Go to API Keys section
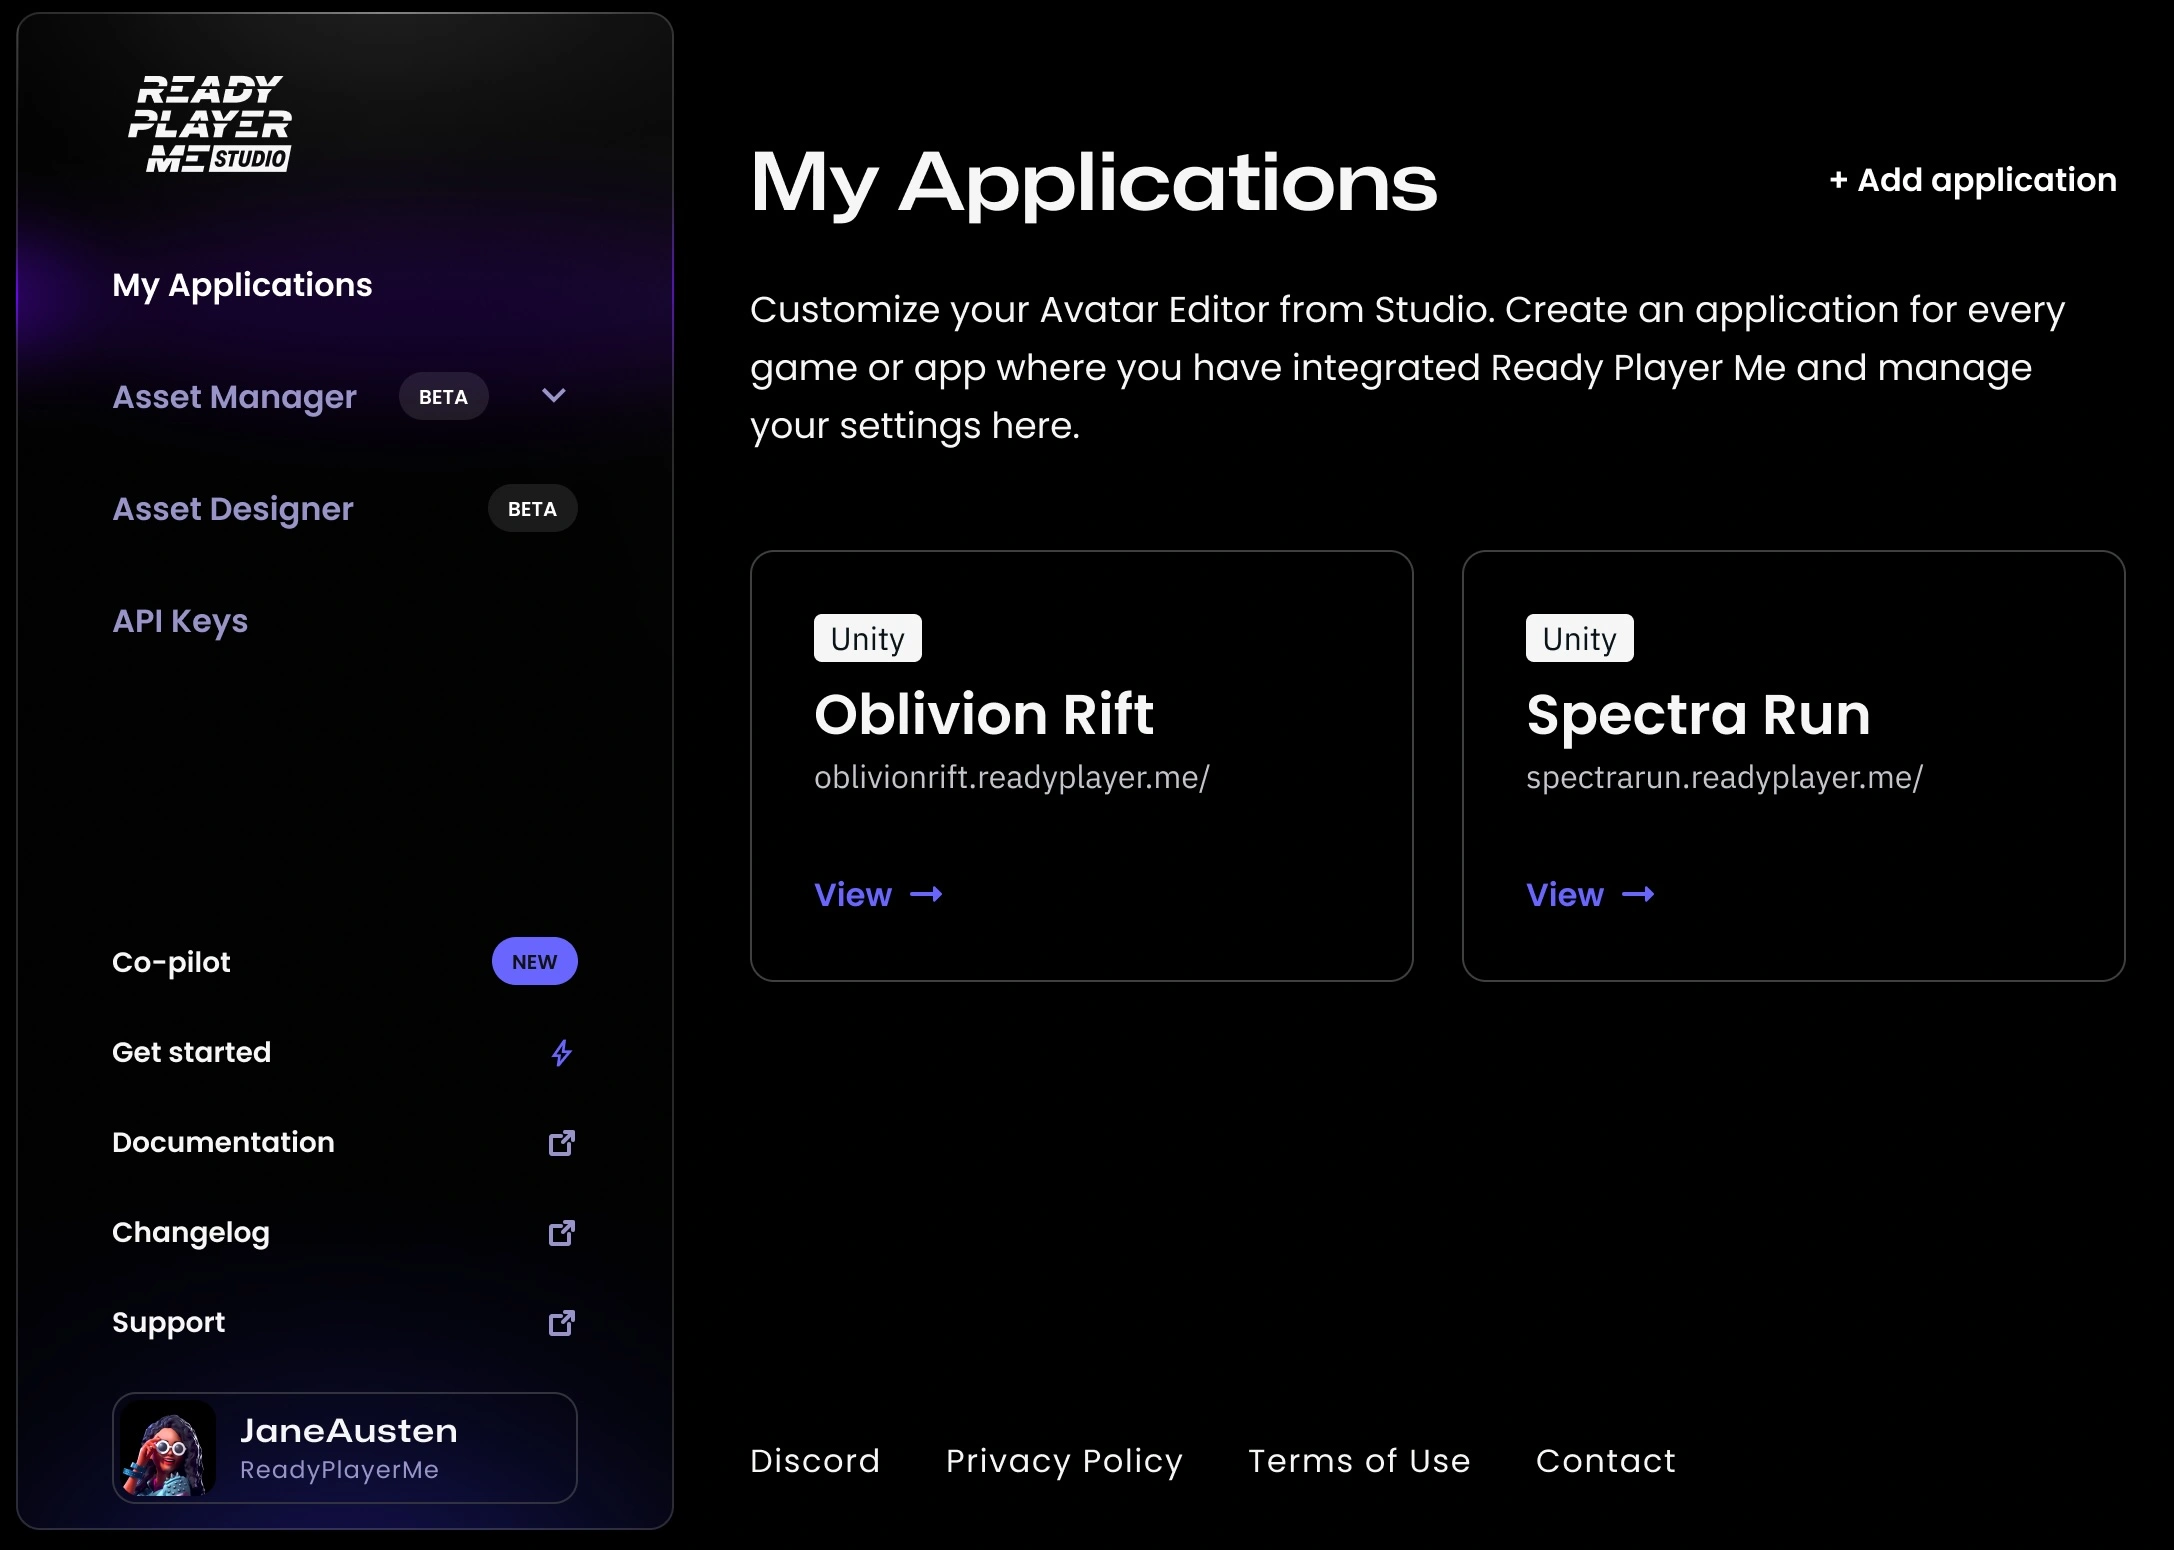 [x=180, y=621]
